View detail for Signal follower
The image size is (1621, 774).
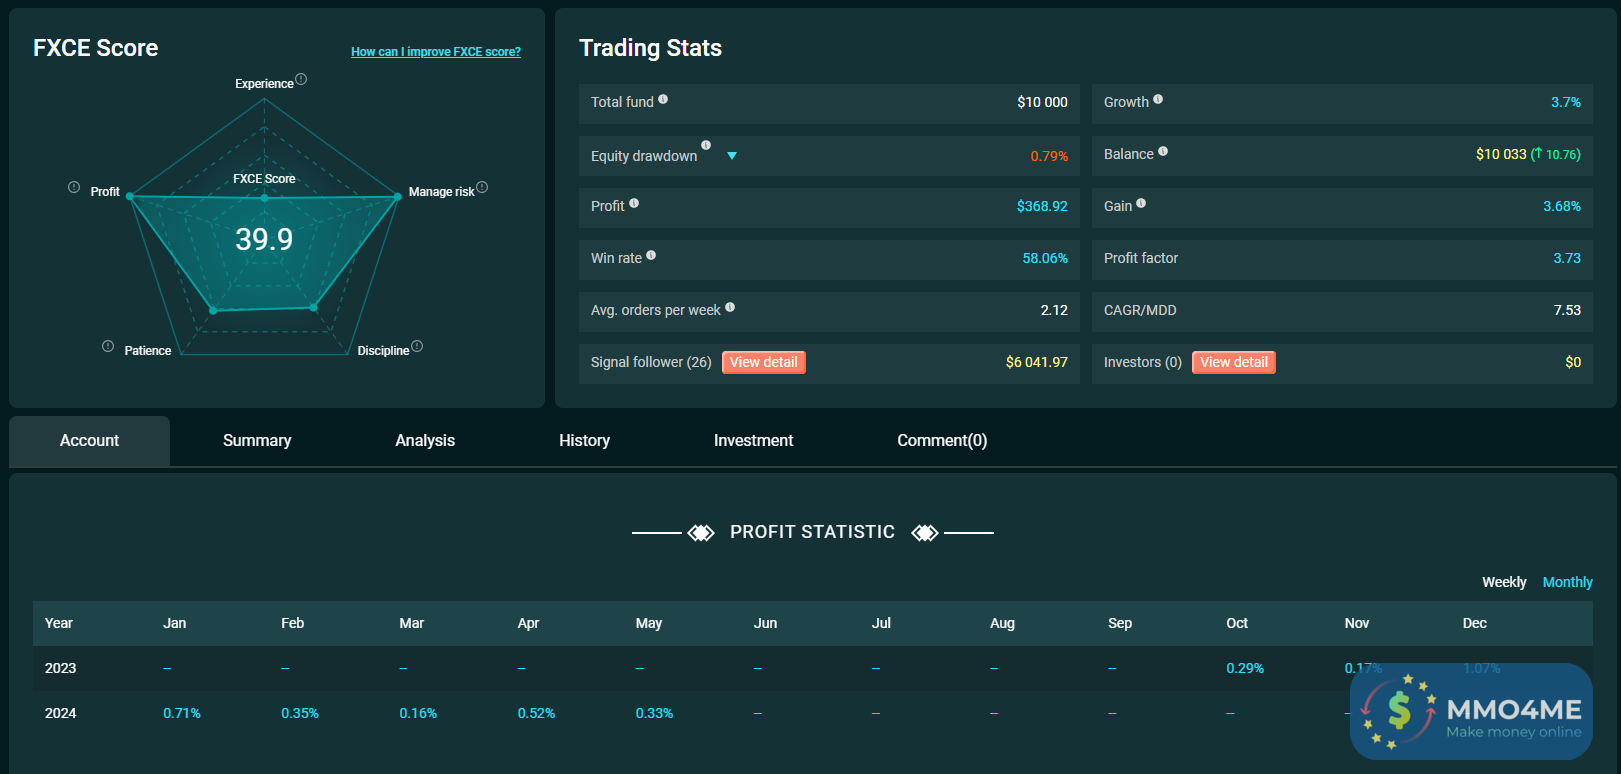point(763,362)
